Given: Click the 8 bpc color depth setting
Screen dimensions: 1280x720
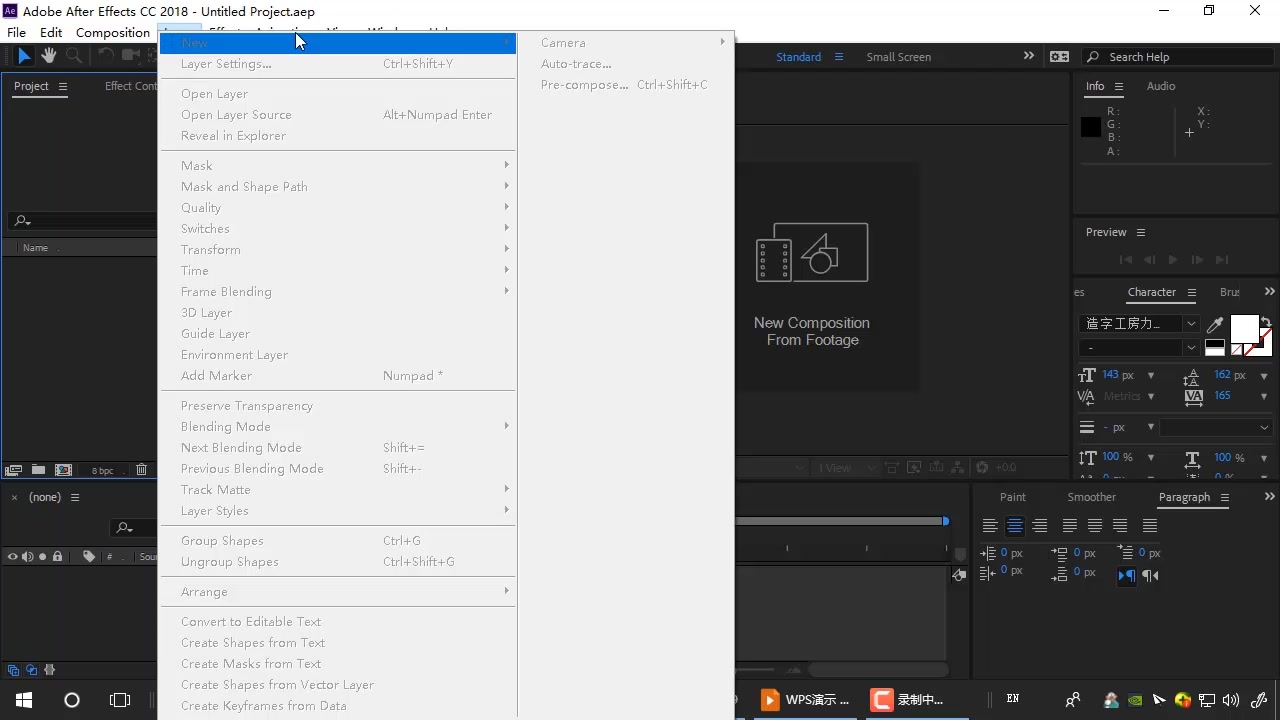Looking at the screenshot, I should point(103,470).
